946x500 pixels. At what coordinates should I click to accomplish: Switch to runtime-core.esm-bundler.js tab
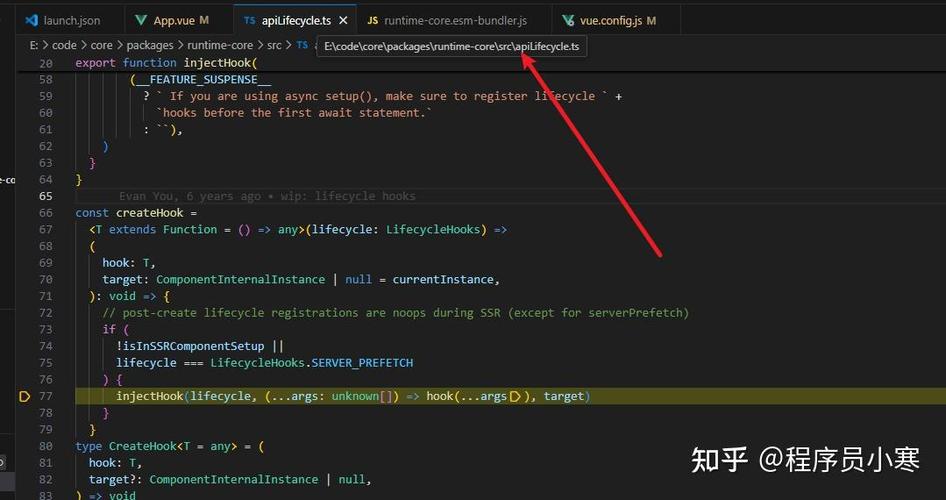[456, 21]
